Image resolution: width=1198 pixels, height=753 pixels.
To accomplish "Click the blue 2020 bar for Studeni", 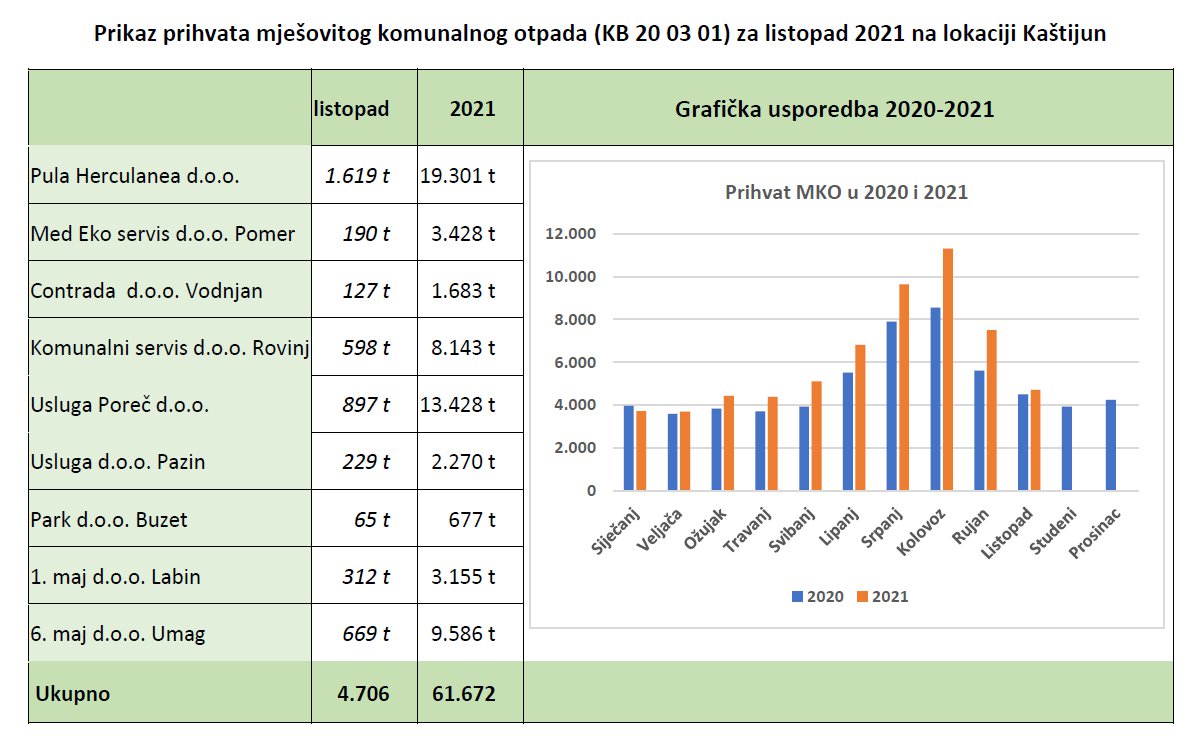I will click(1067, 448).
